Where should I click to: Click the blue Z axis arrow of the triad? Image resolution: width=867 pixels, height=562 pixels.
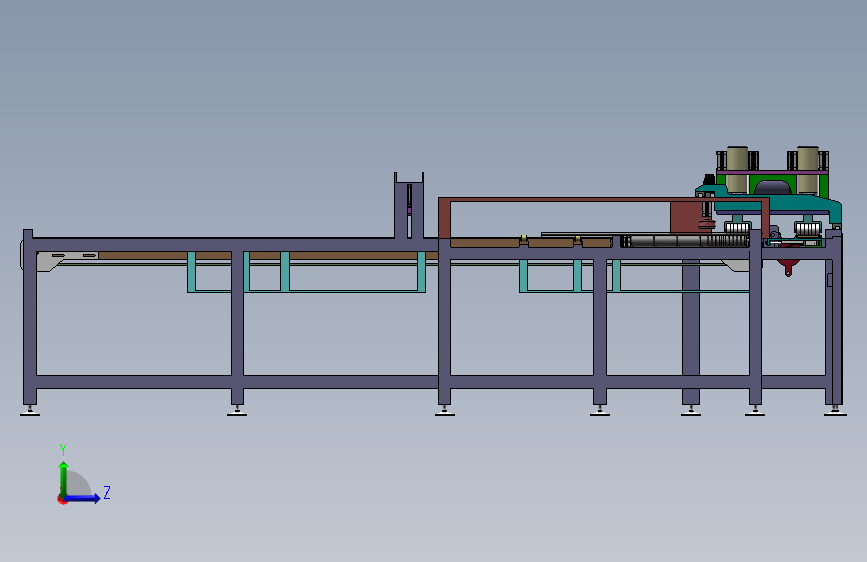coord(83,498)
